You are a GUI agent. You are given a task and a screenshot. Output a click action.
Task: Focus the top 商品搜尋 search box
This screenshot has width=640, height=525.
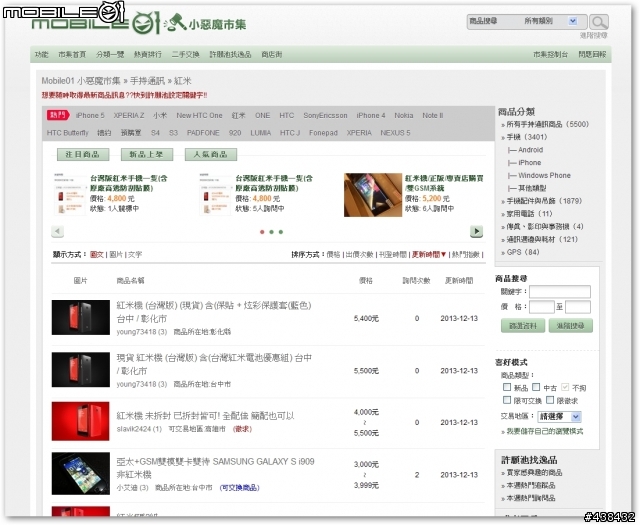[x=494, y=21]
